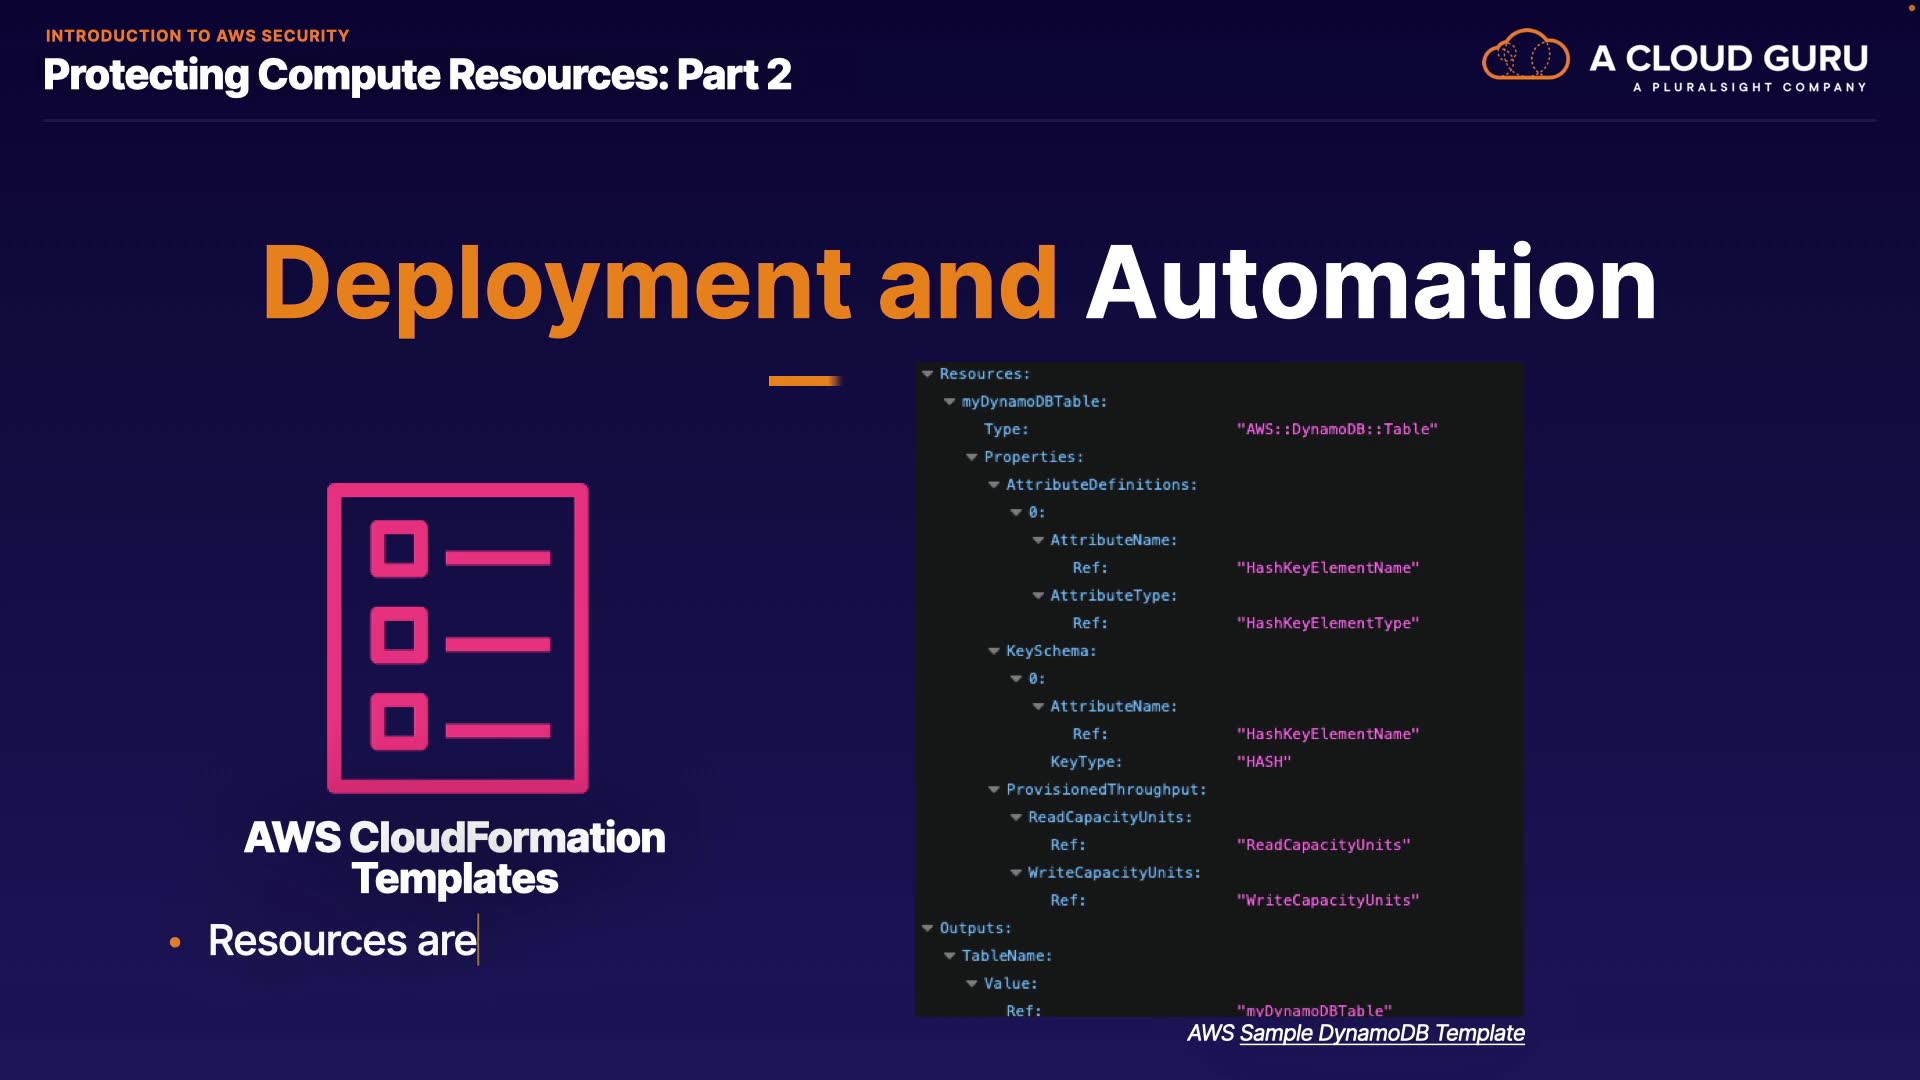This screenshot has width=1920, height=1080.
Task: Click the pink CloudFormation template icon
Action: click(x=458, y=638)
